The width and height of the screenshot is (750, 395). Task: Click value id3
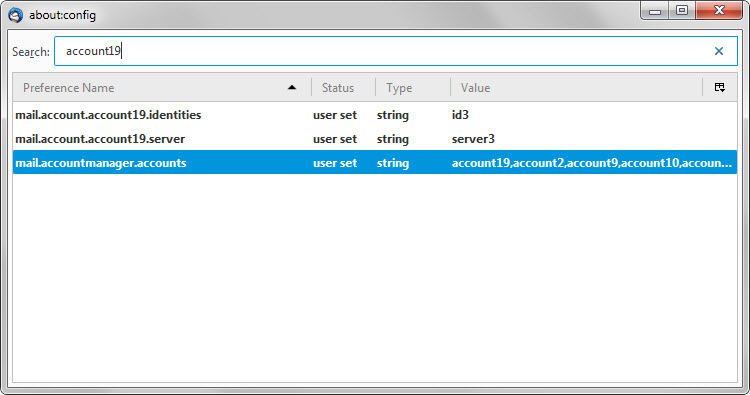(x=460, y=115)
